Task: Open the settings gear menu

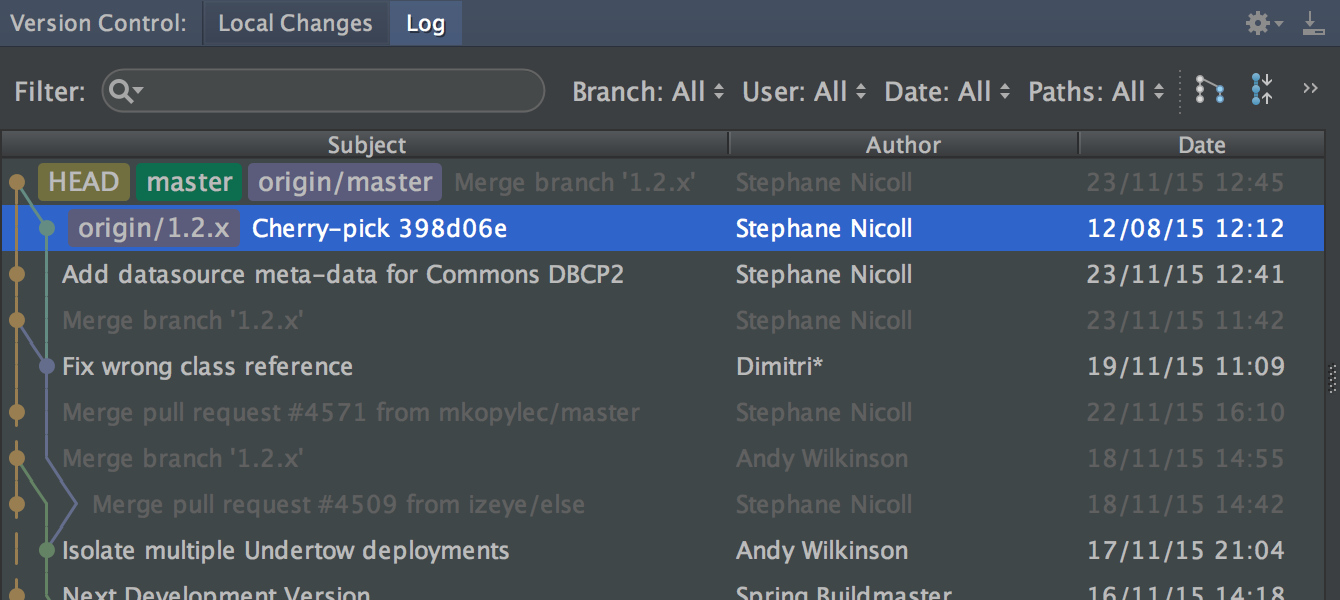Action: pyautogui.click(x=1264, y=23)
